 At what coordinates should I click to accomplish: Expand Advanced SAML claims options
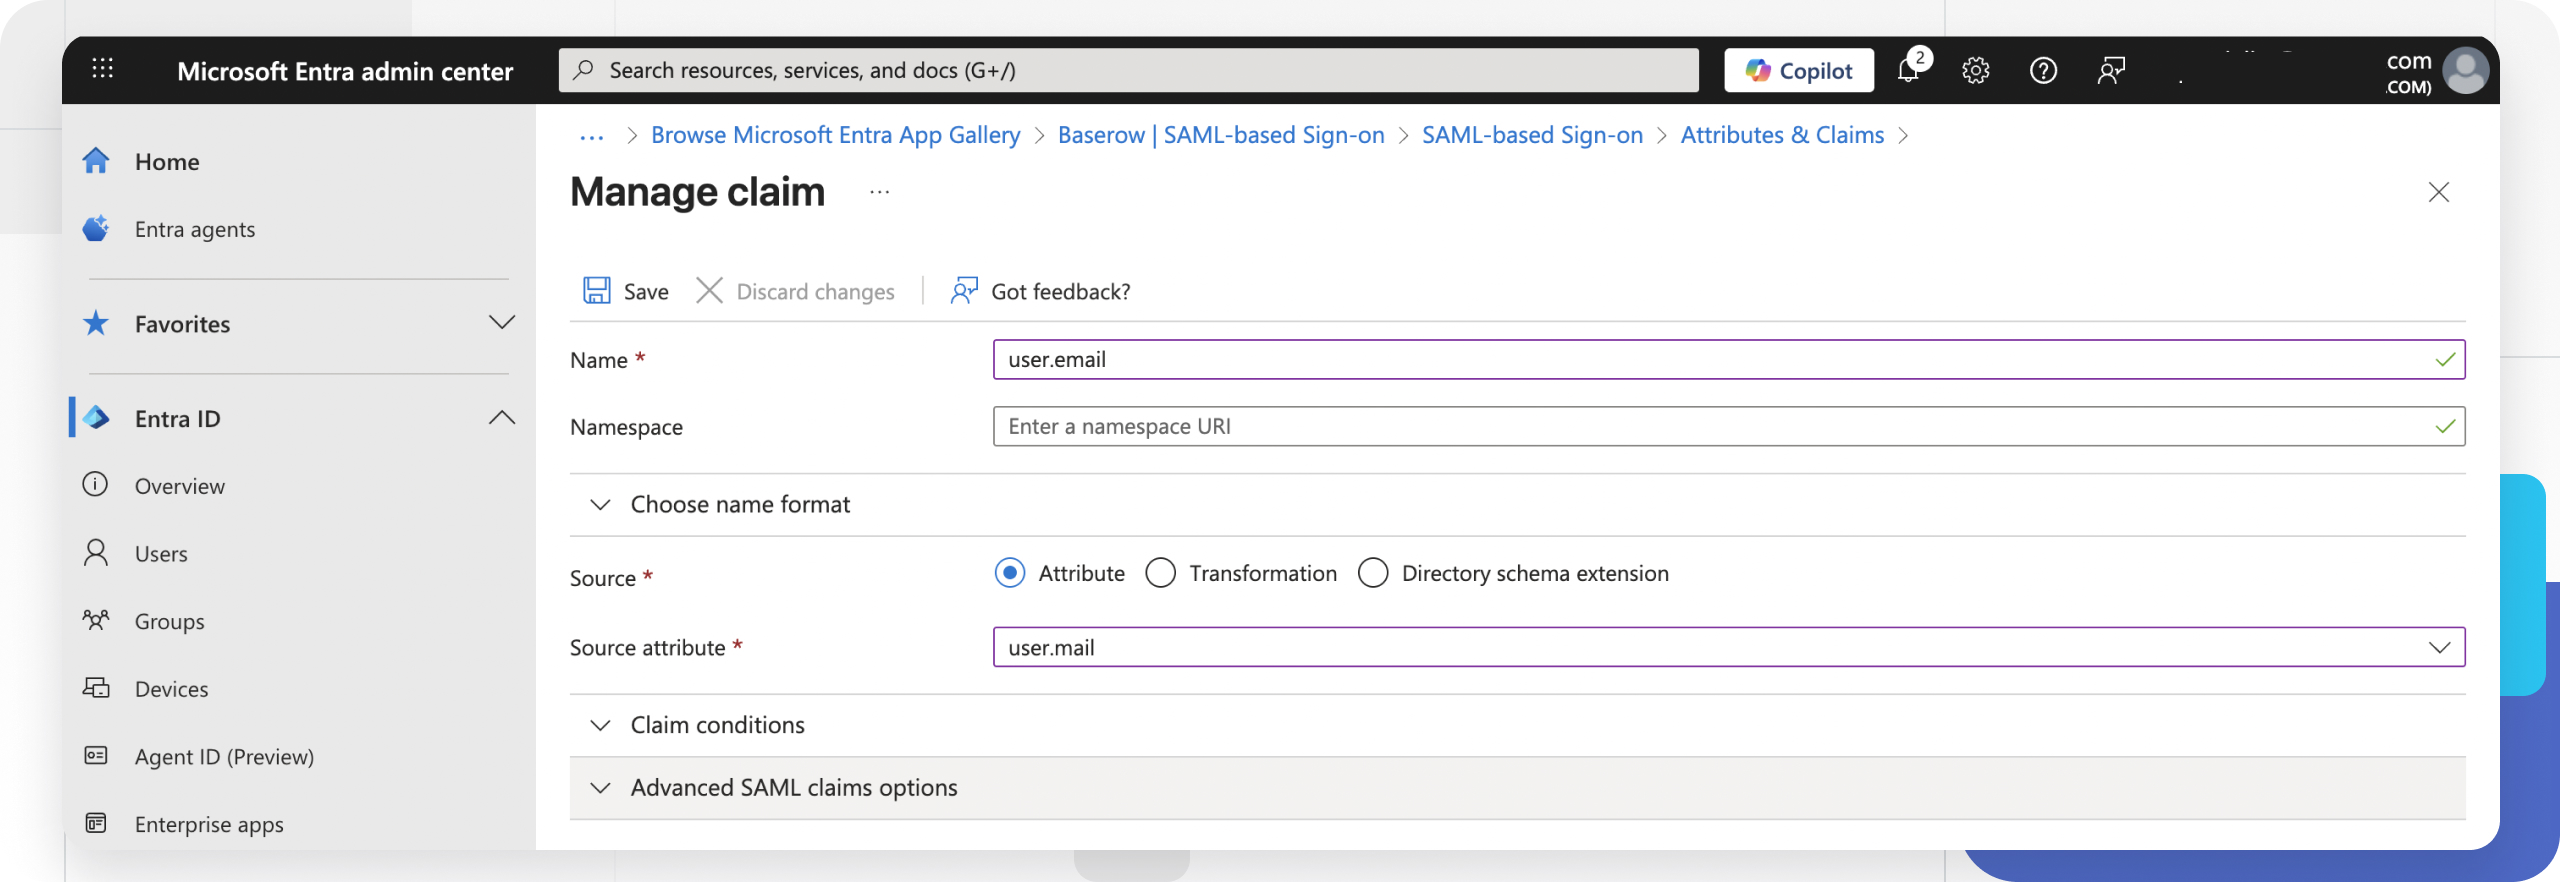600,788
